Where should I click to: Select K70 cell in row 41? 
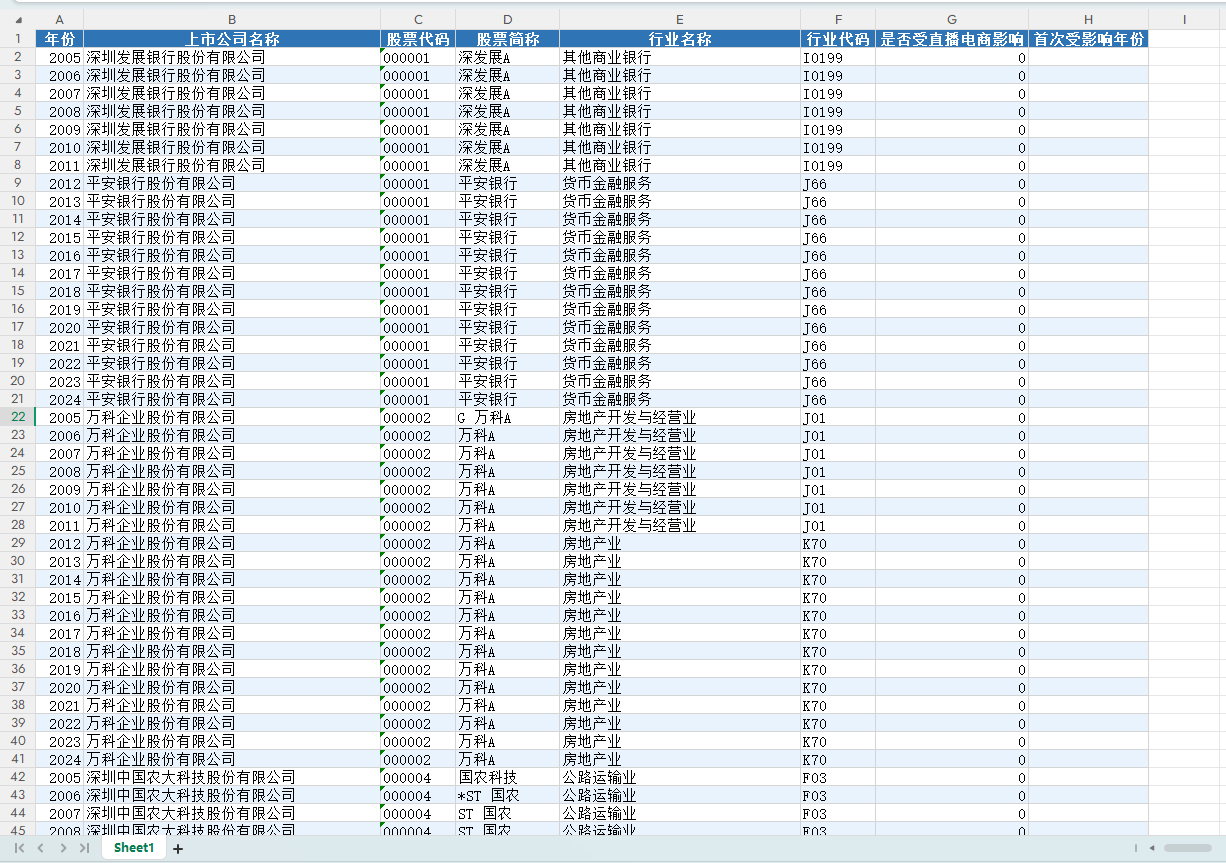[x=838, y=759]
